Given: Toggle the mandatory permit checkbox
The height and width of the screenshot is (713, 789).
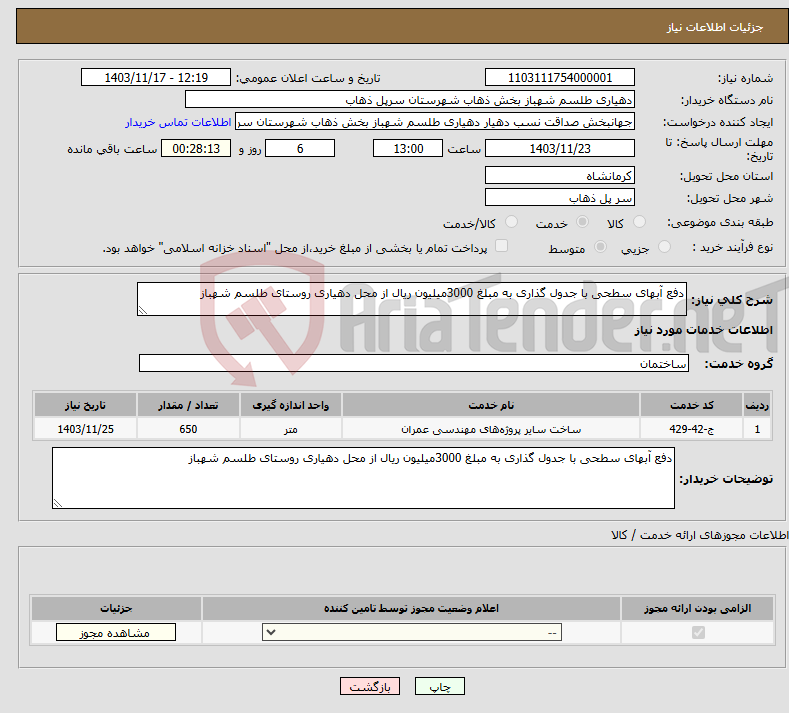Looking at the screenshot, I should (x=698, y=632).
